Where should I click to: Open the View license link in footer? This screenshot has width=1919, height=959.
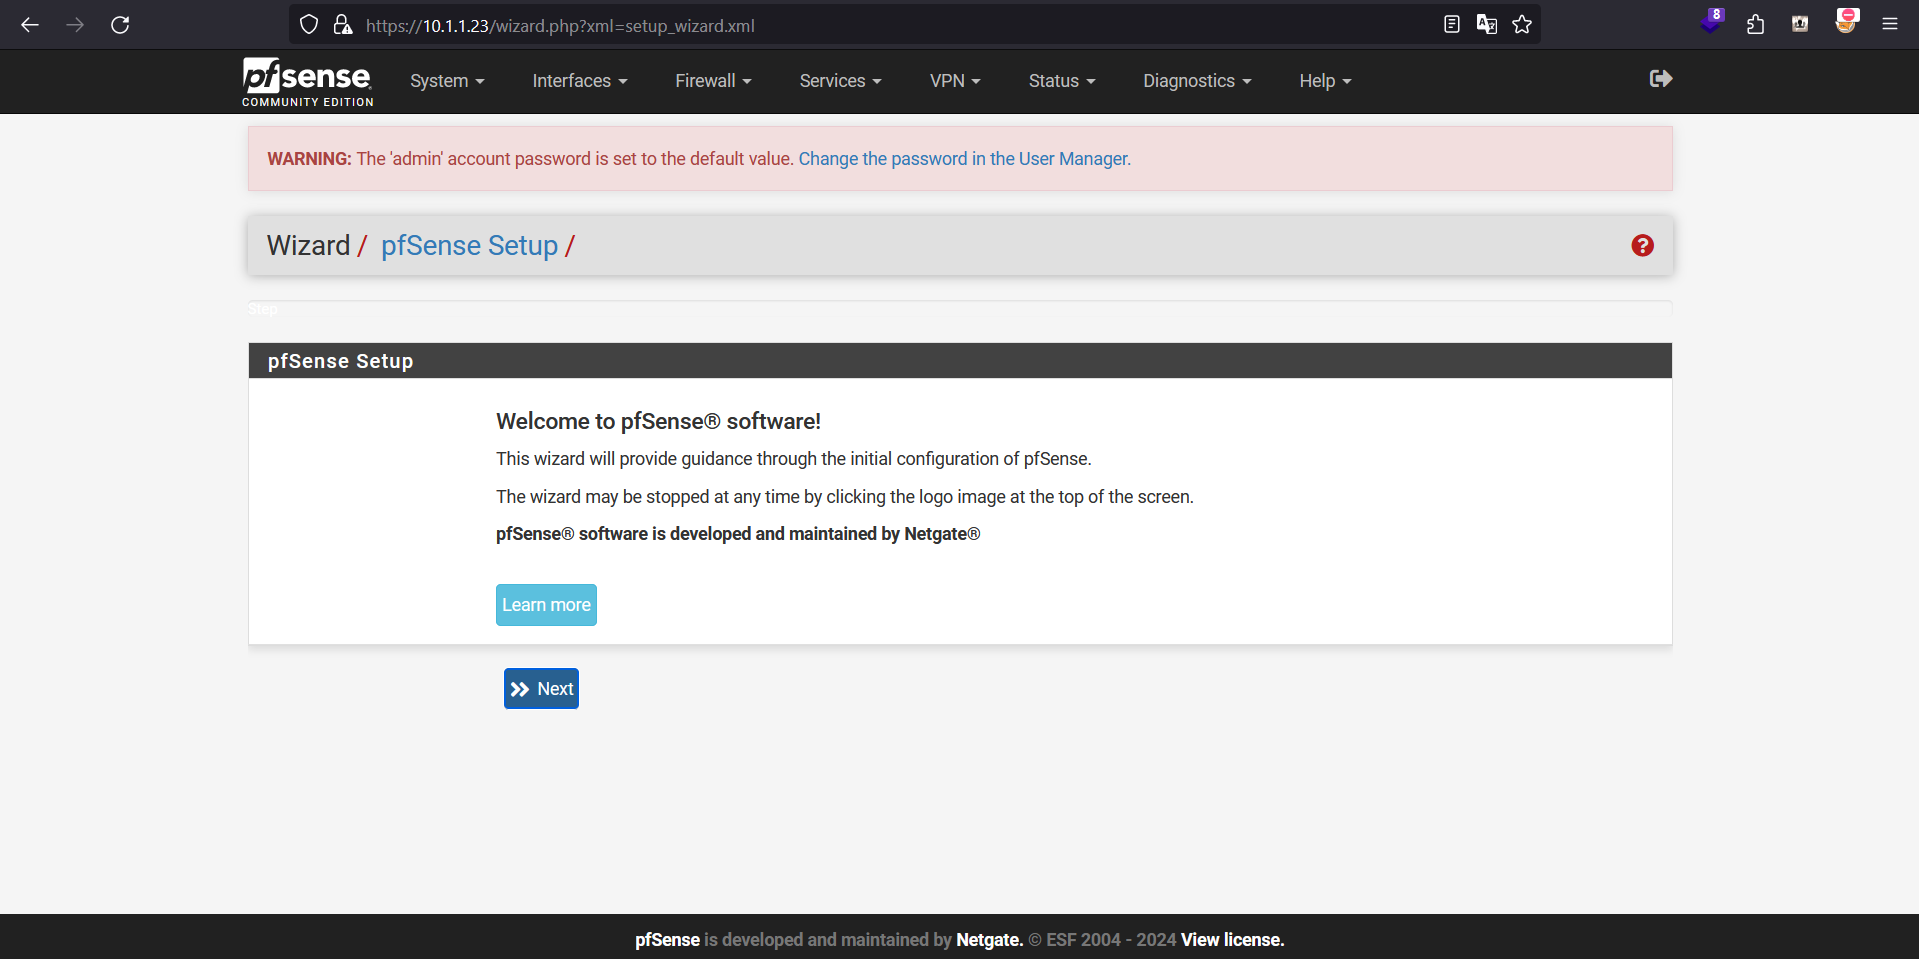(1232, 940)
